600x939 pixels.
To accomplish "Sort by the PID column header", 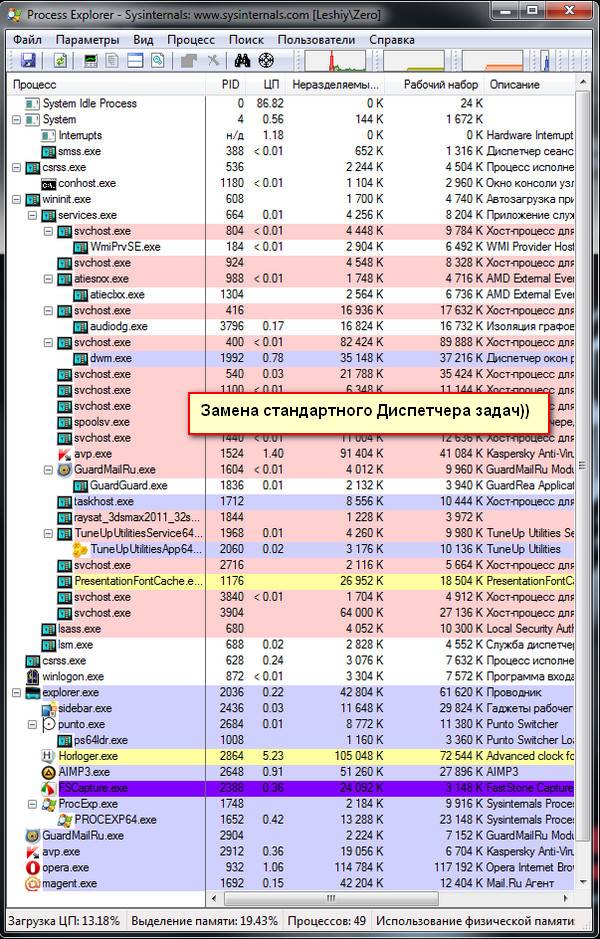I will (x=230, y=85).
